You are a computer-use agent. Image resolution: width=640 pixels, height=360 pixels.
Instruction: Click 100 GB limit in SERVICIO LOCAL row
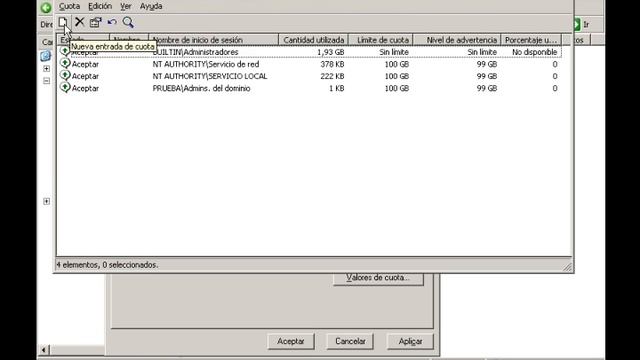pos(397,76)
